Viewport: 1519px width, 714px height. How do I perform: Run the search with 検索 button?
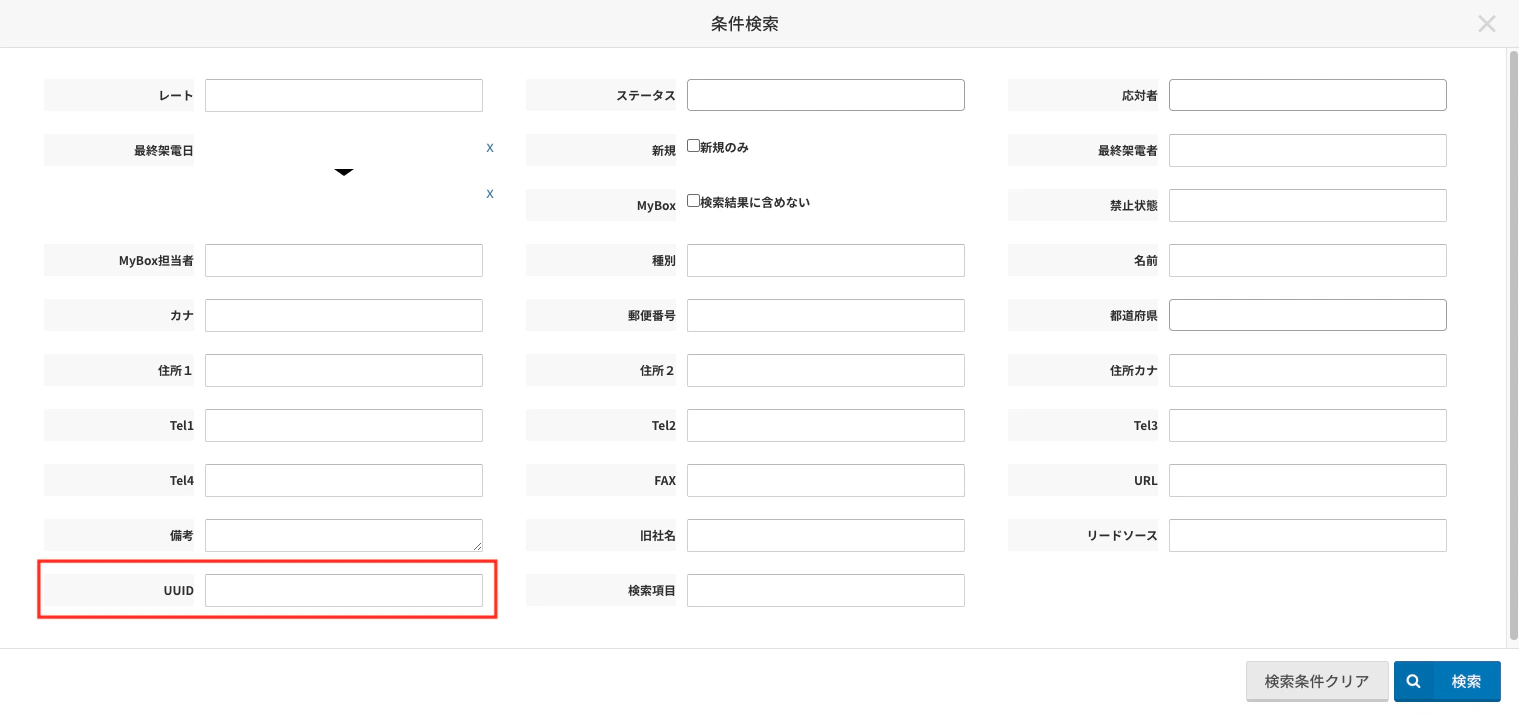pos(1447,681)
